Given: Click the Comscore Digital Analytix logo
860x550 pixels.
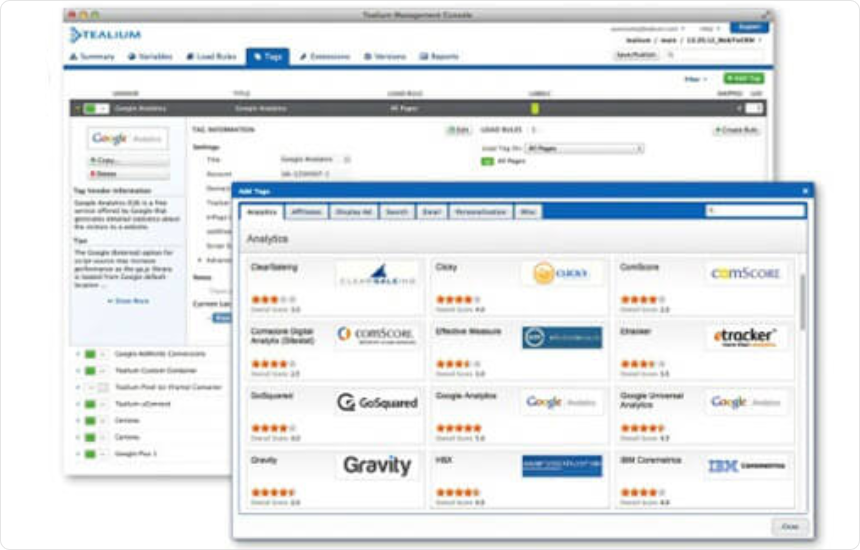Looking at the screenshot, I should [377, 336].
